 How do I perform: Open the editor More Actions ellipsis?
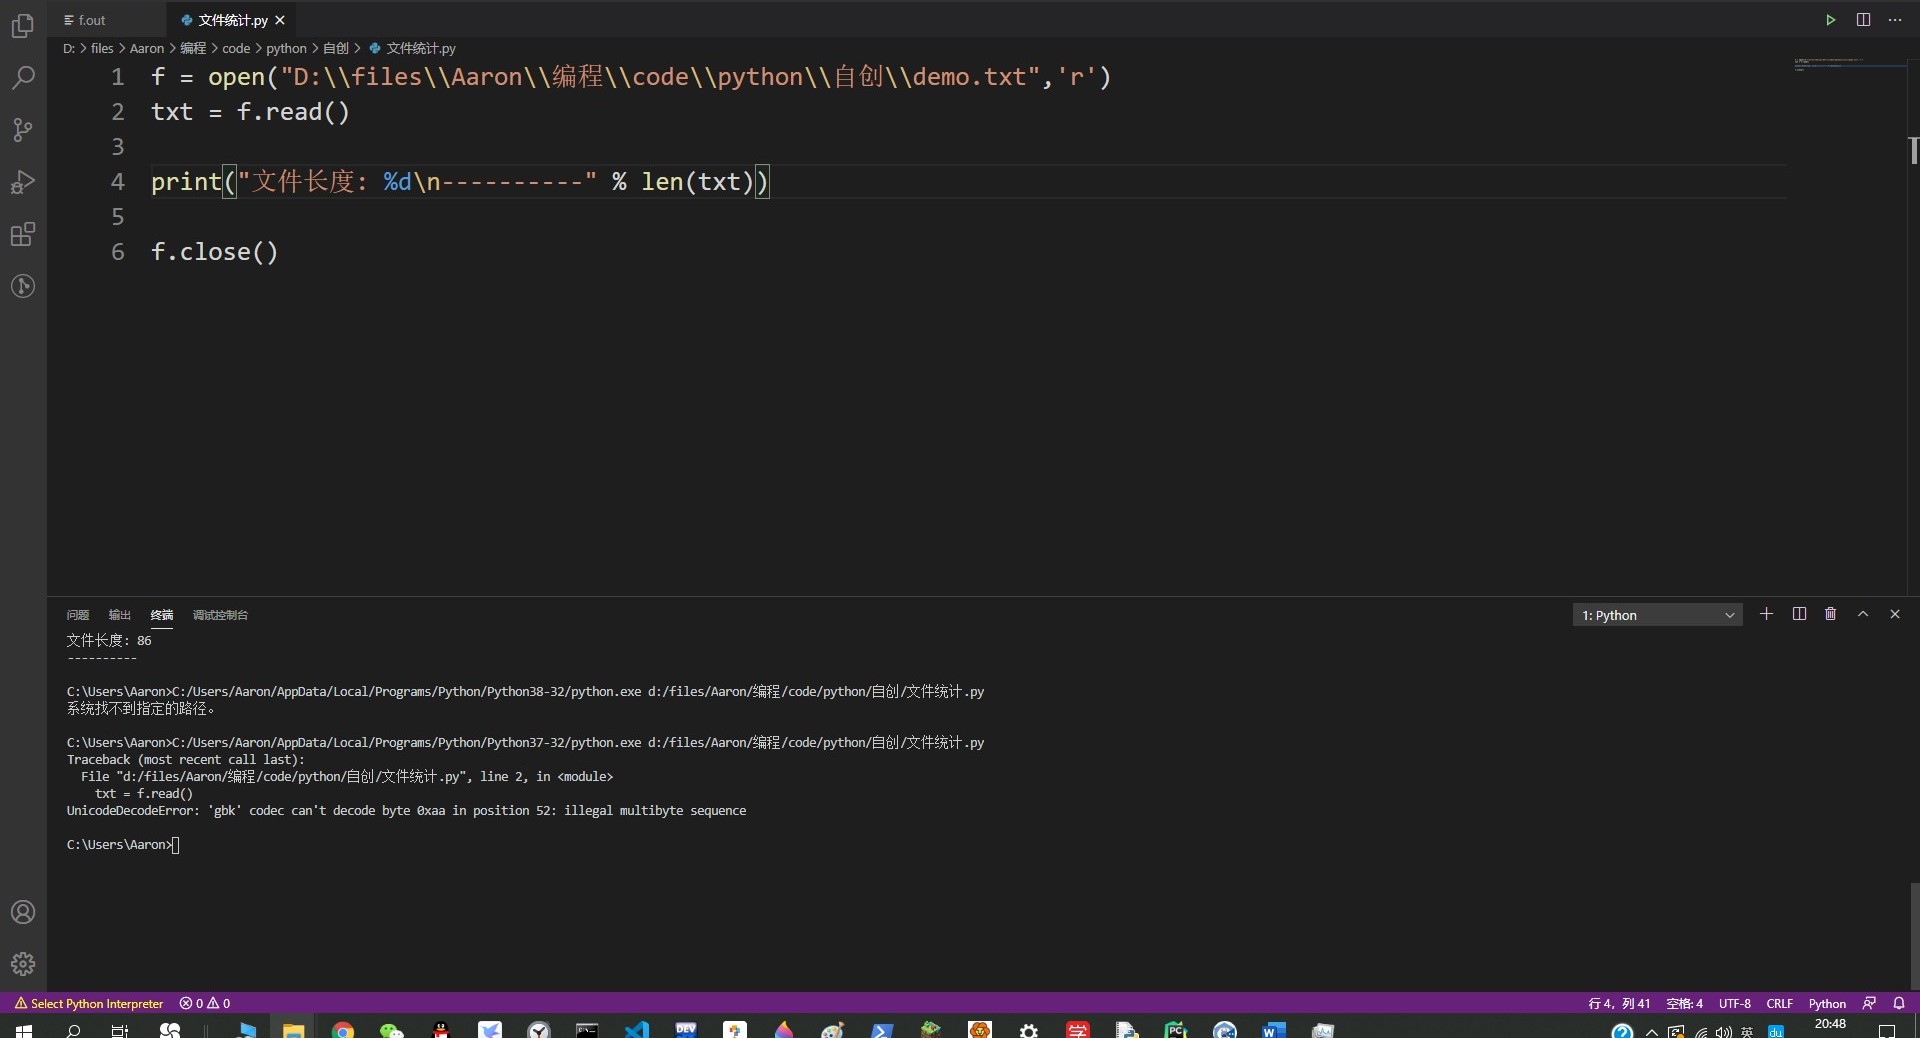(x=1895, y=20)
